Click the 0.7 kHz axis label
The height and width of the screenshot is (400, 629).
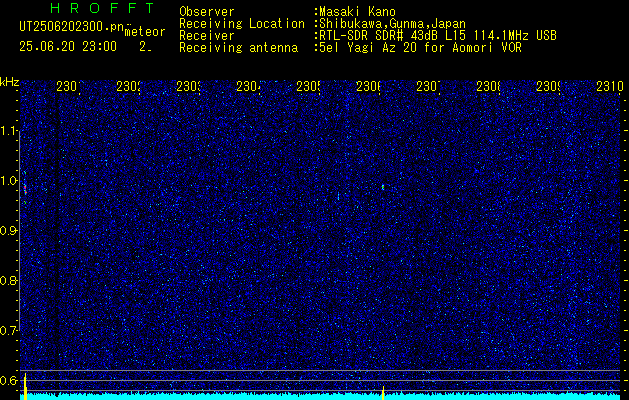[9, 331]
